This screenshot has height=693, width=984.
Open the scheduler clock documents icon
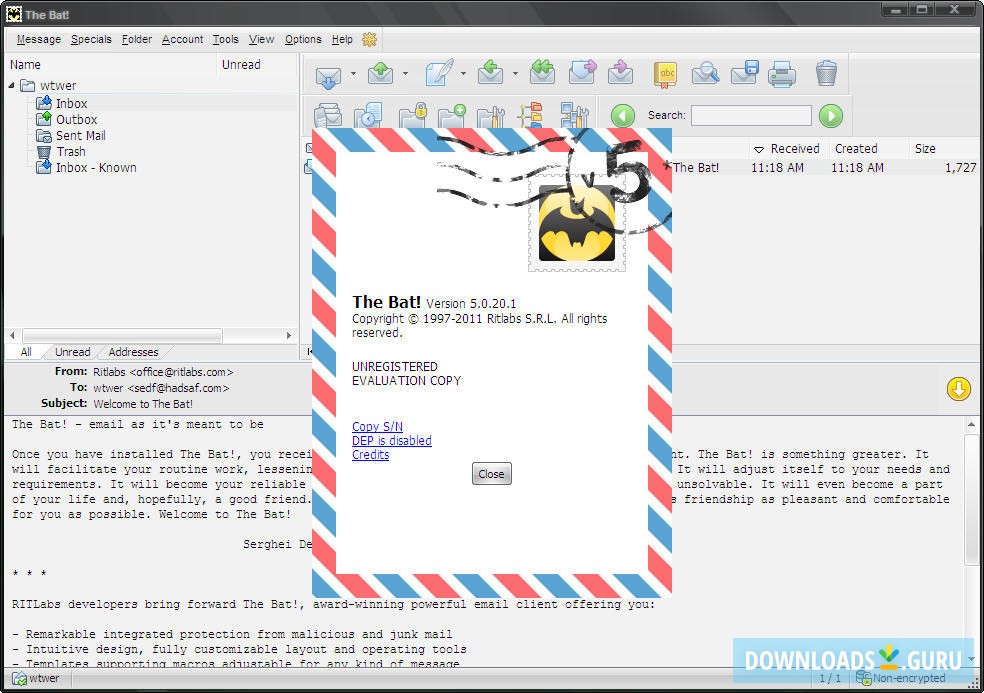pyautogui.click(x=368, y=116)
